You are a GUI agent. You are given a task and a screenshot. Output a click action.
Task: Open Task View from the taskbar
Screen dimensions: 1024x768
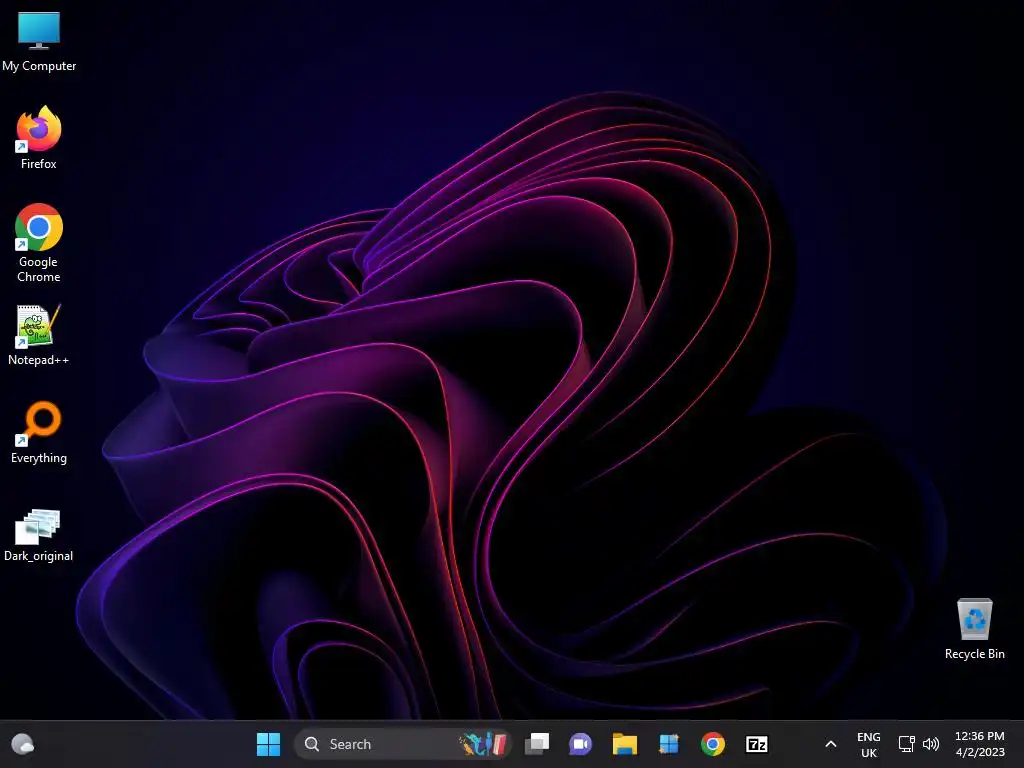(537, 744)
